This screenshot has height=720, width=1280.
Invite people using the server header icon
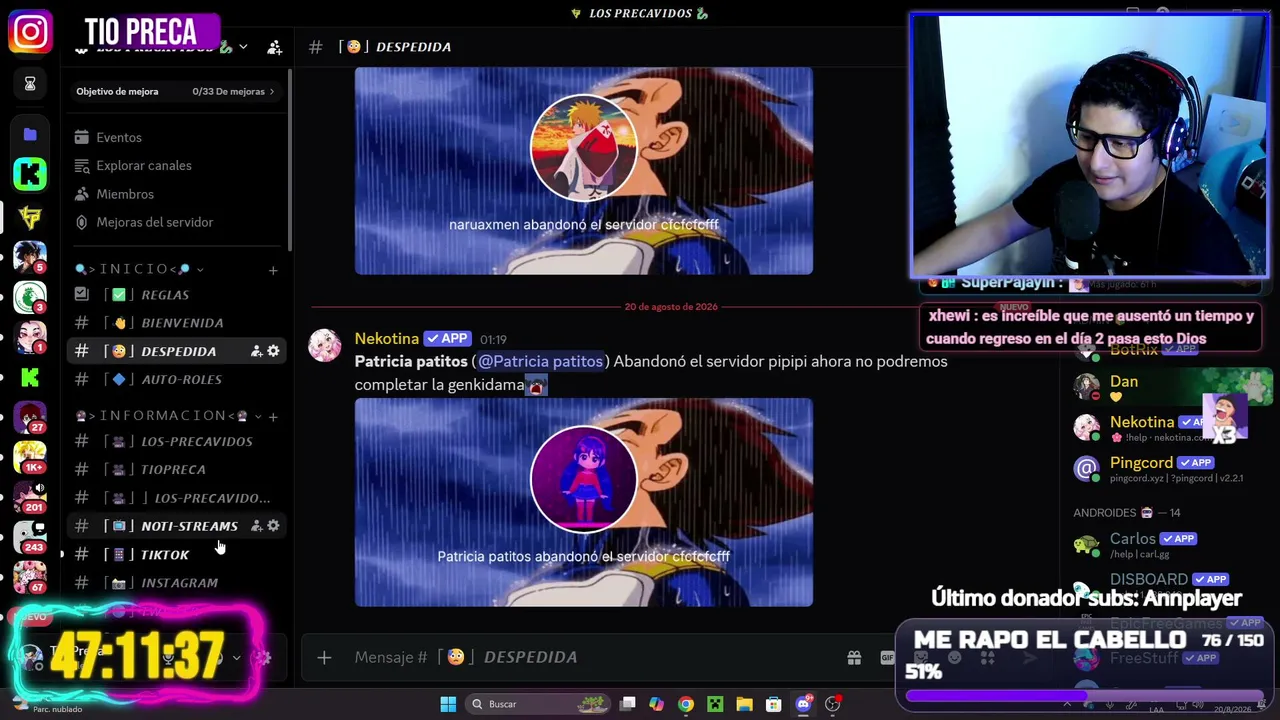point(274,47)
